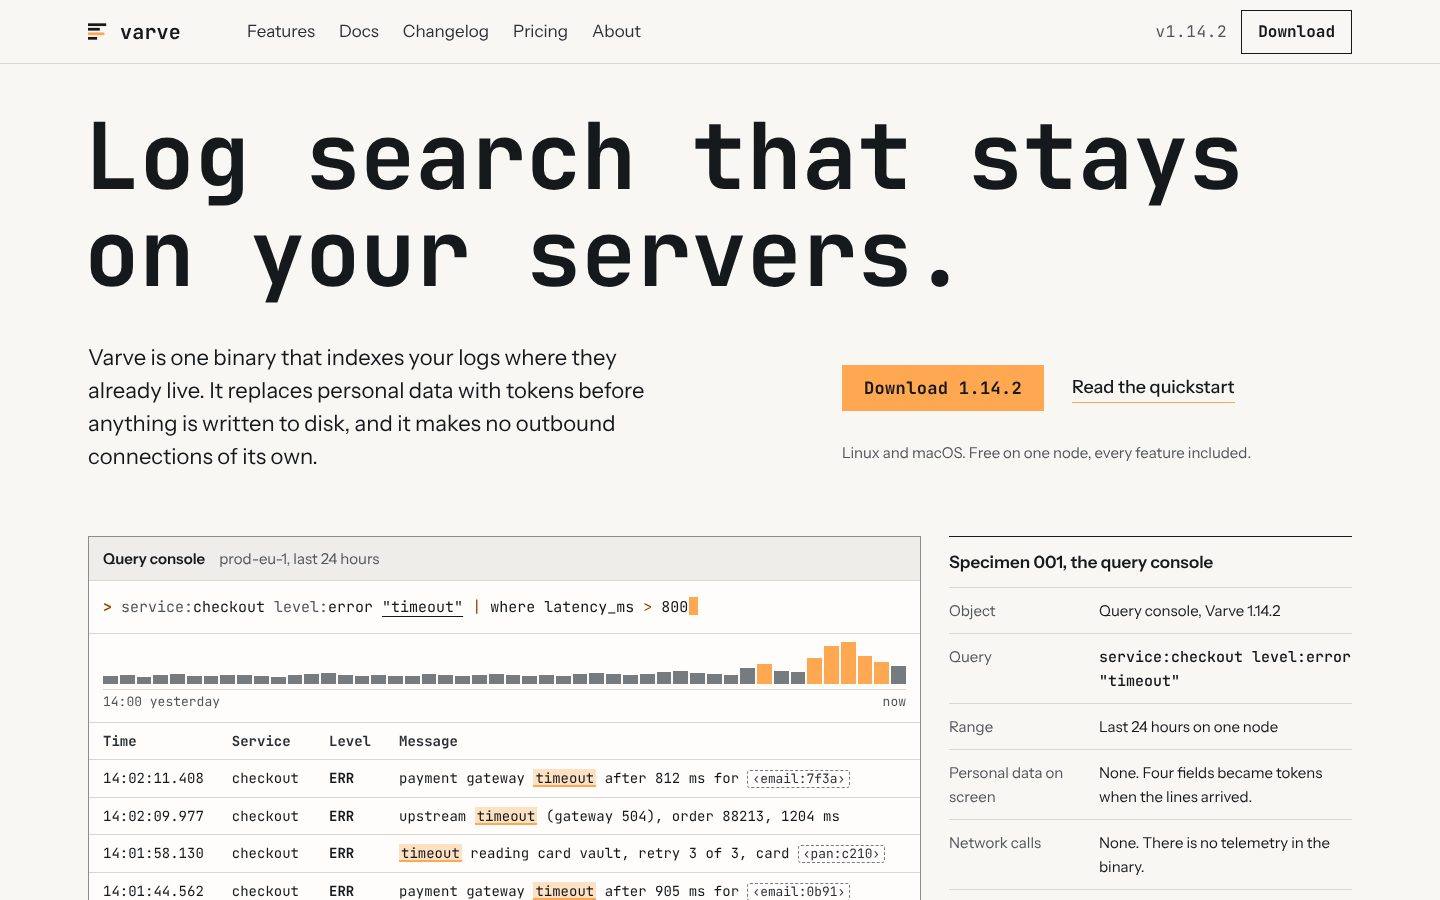Click the Message column header
The width and height of the screenshot is (1440, 900).
tap(428, 741)
